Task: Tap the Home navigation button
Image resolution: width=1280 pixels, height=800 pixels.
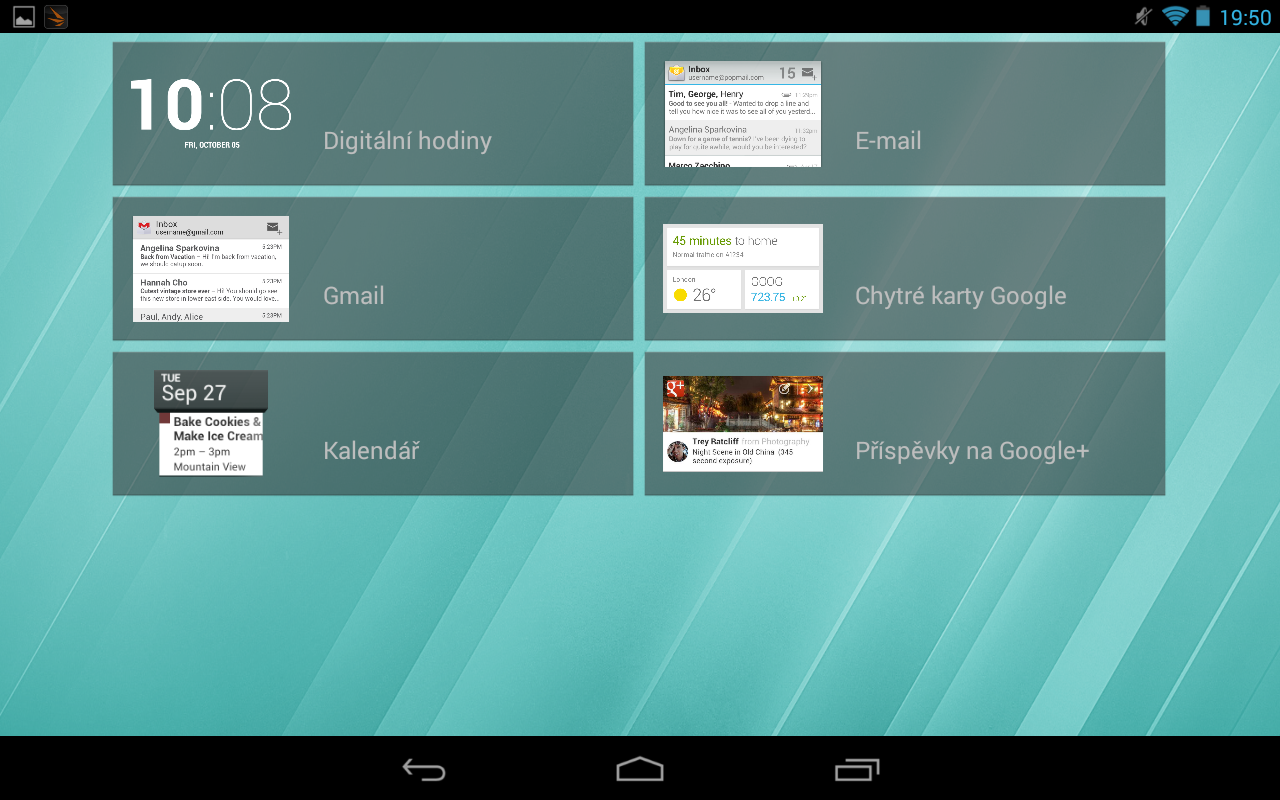Action: pyautogui.click(x=640, y=769)
